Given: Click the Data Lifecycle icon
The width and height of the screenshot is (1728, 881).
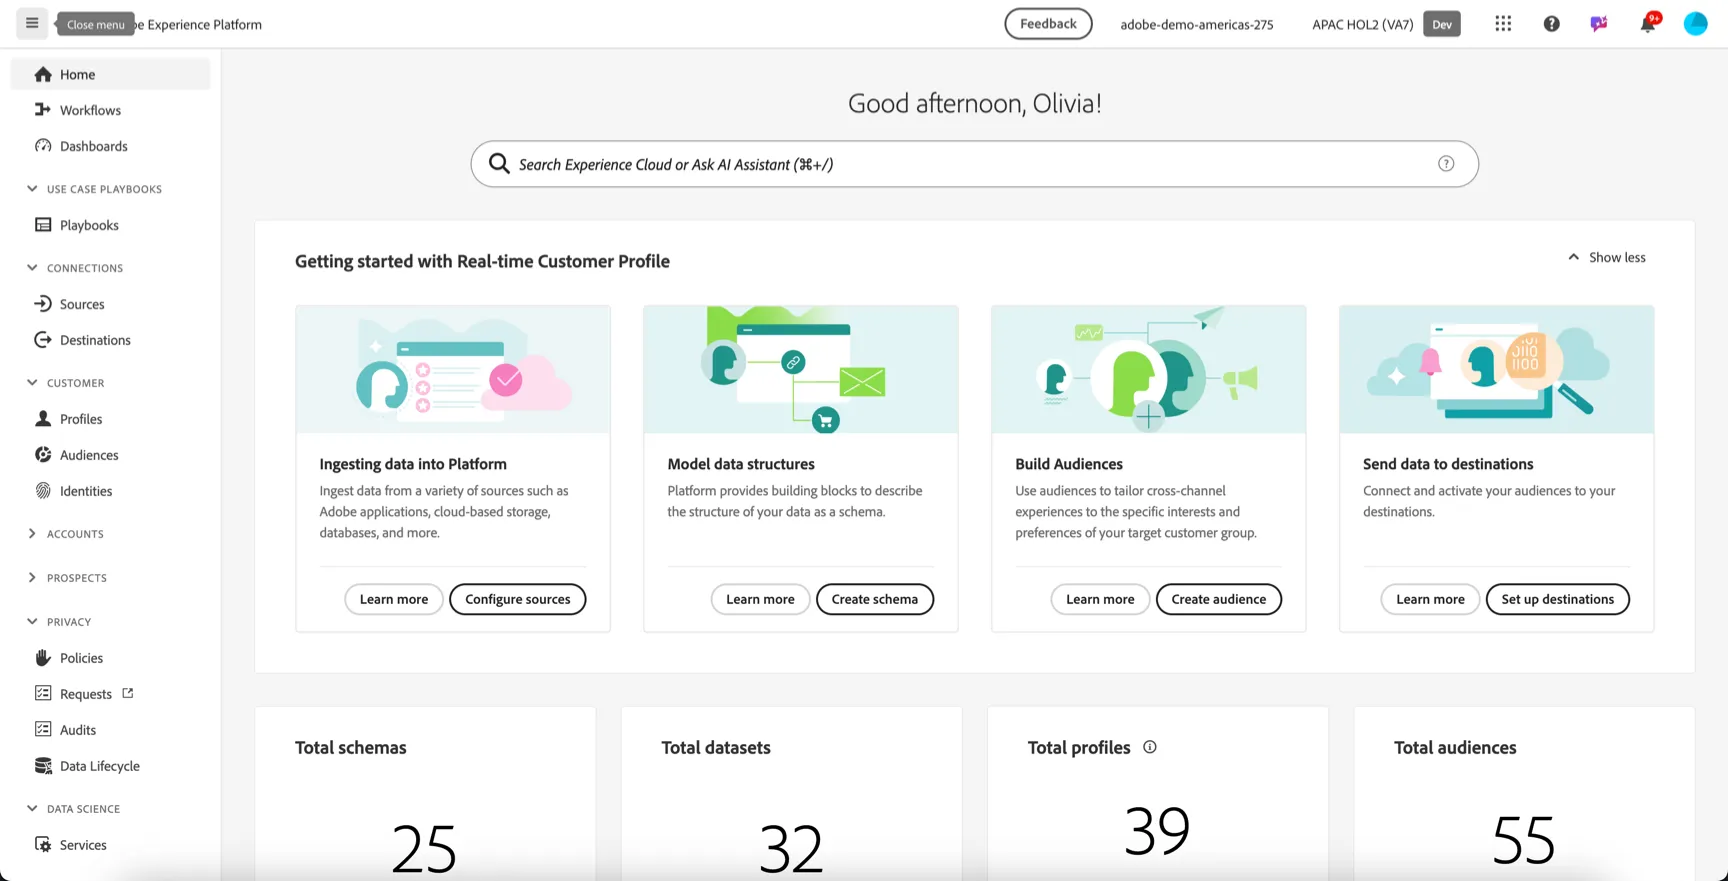Looking at the screenshot, I should 43,766.
